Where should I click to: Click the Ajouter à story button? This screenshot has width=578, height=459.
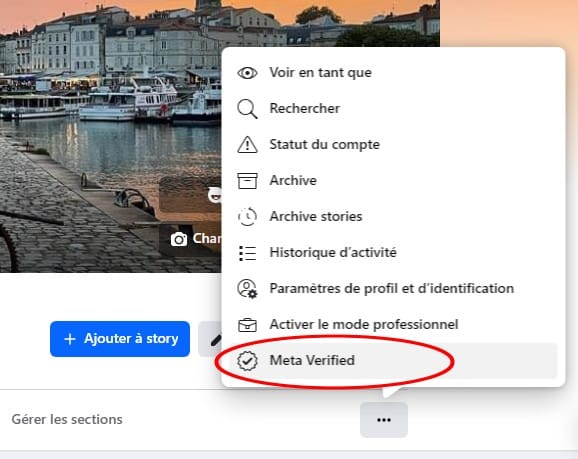coord(120,339)
